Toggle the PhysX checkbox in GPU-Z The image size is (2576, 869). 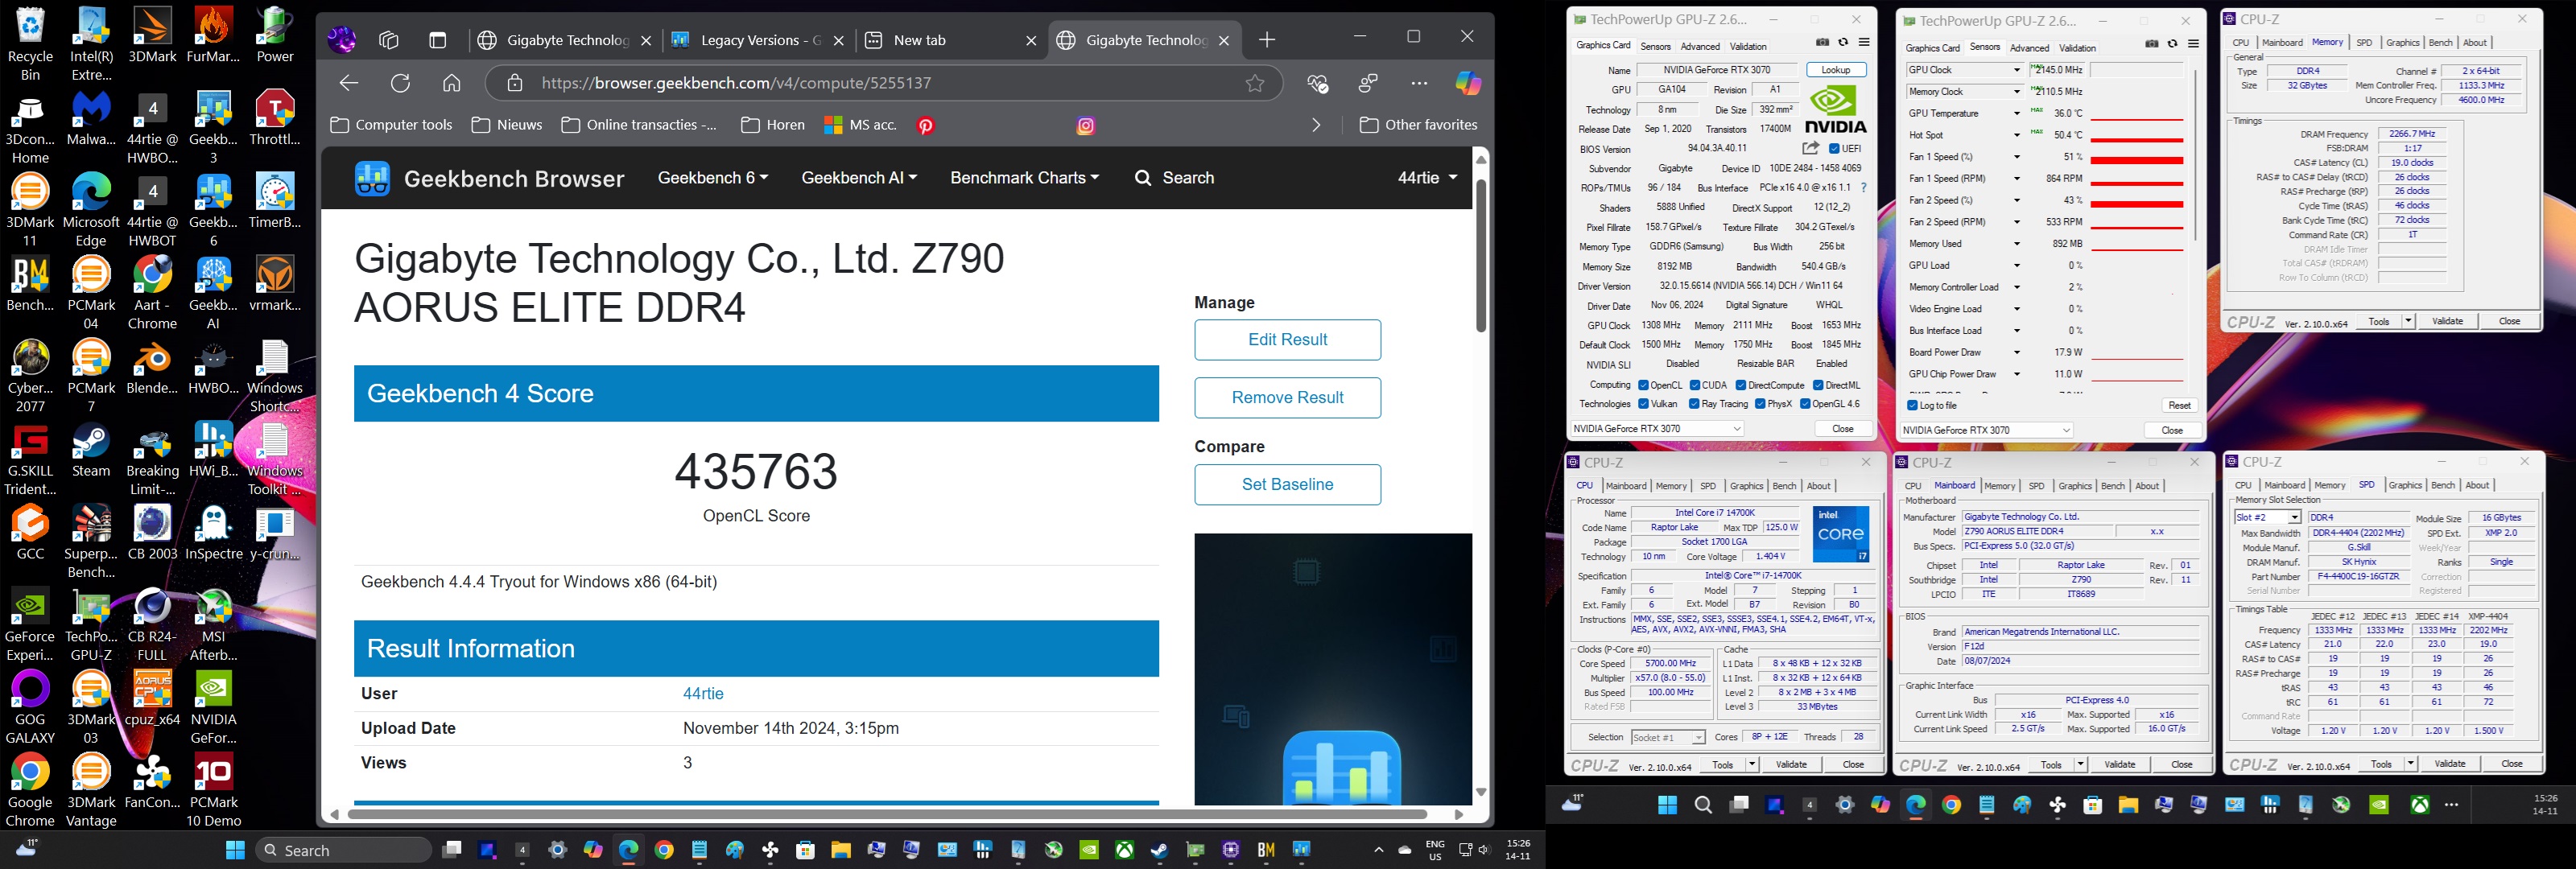pos(1760,404)
